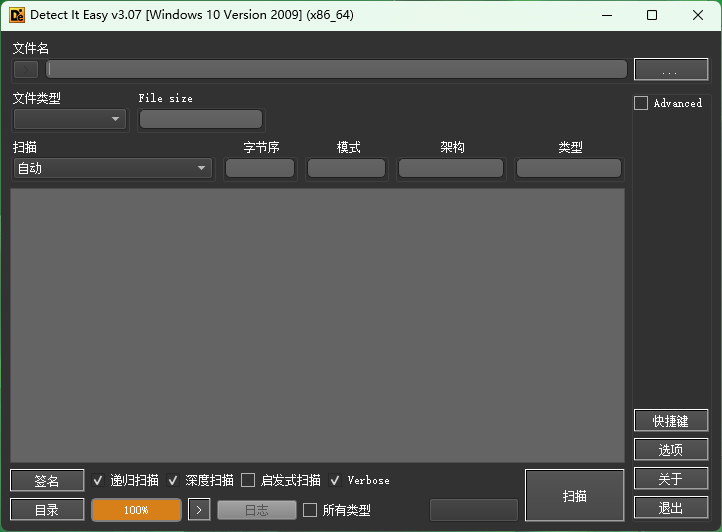Maximize the Detect It Easy window
The width and height of the screenshot is (722, 532).
coord(652,15)
